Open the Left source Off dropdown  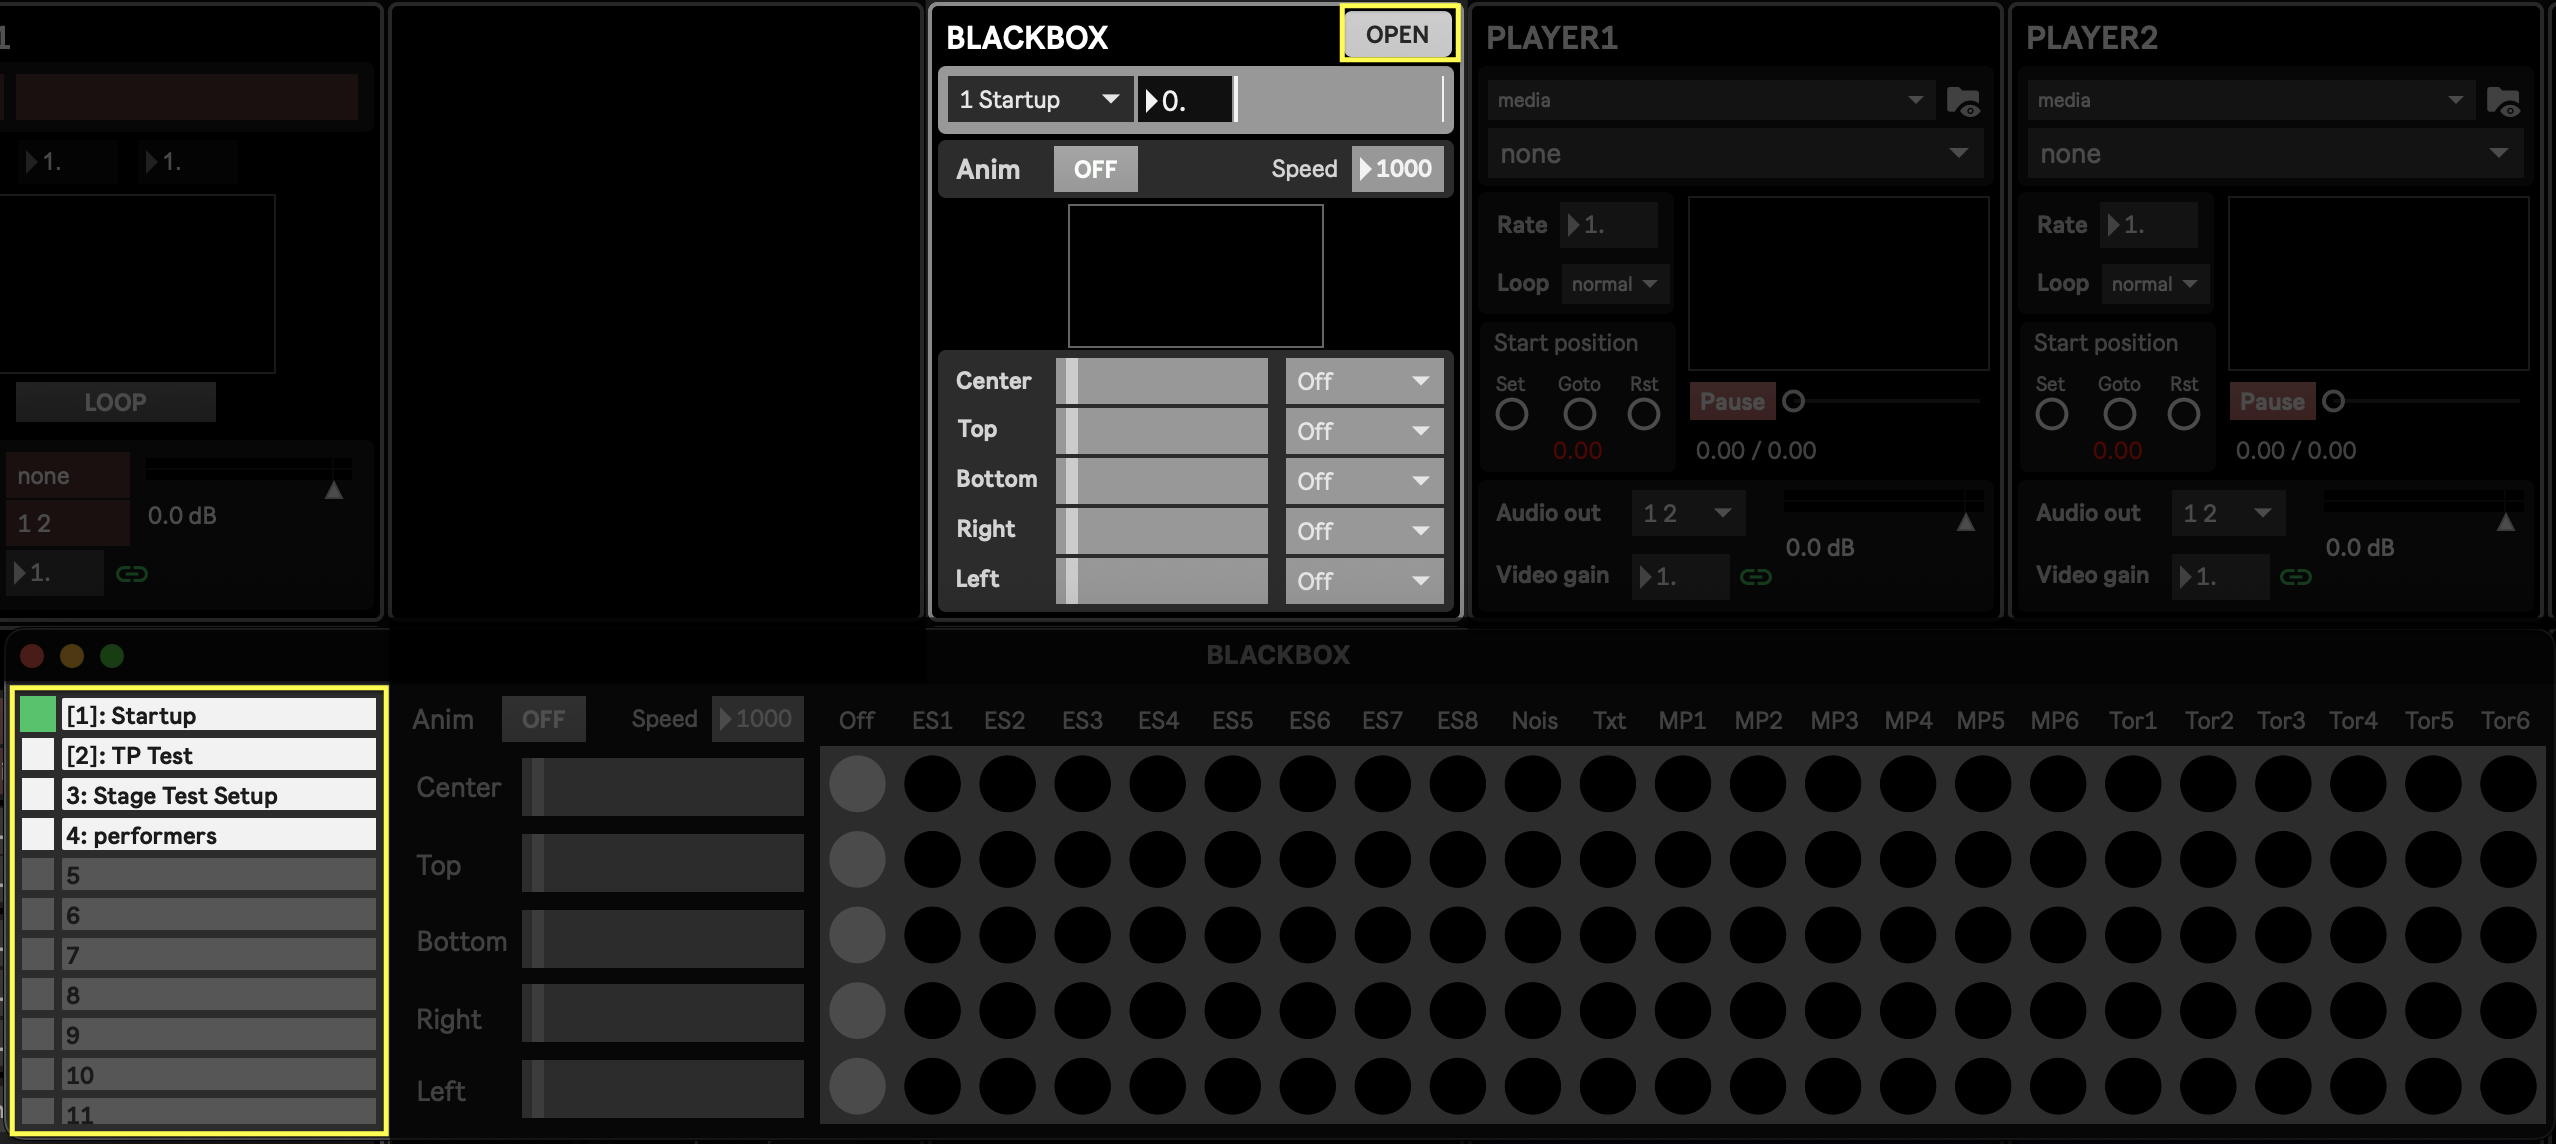pos(1364,581)
